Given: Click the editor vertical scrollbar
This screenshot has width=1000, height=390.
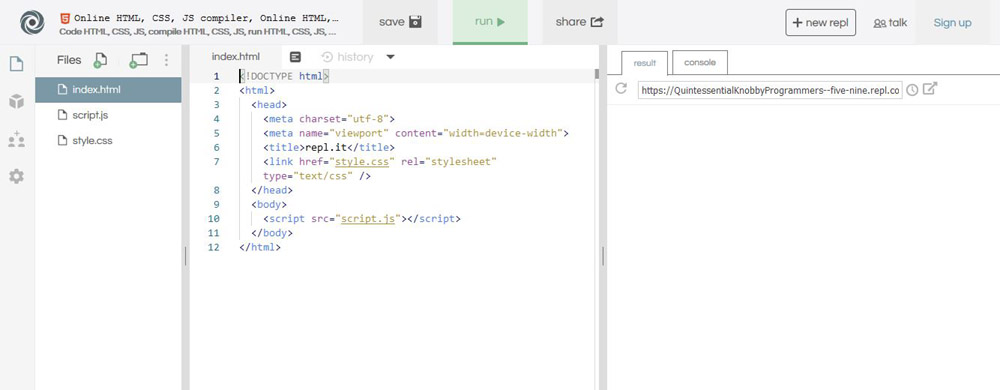Looking at the screenshot, I should coord(596,73).
